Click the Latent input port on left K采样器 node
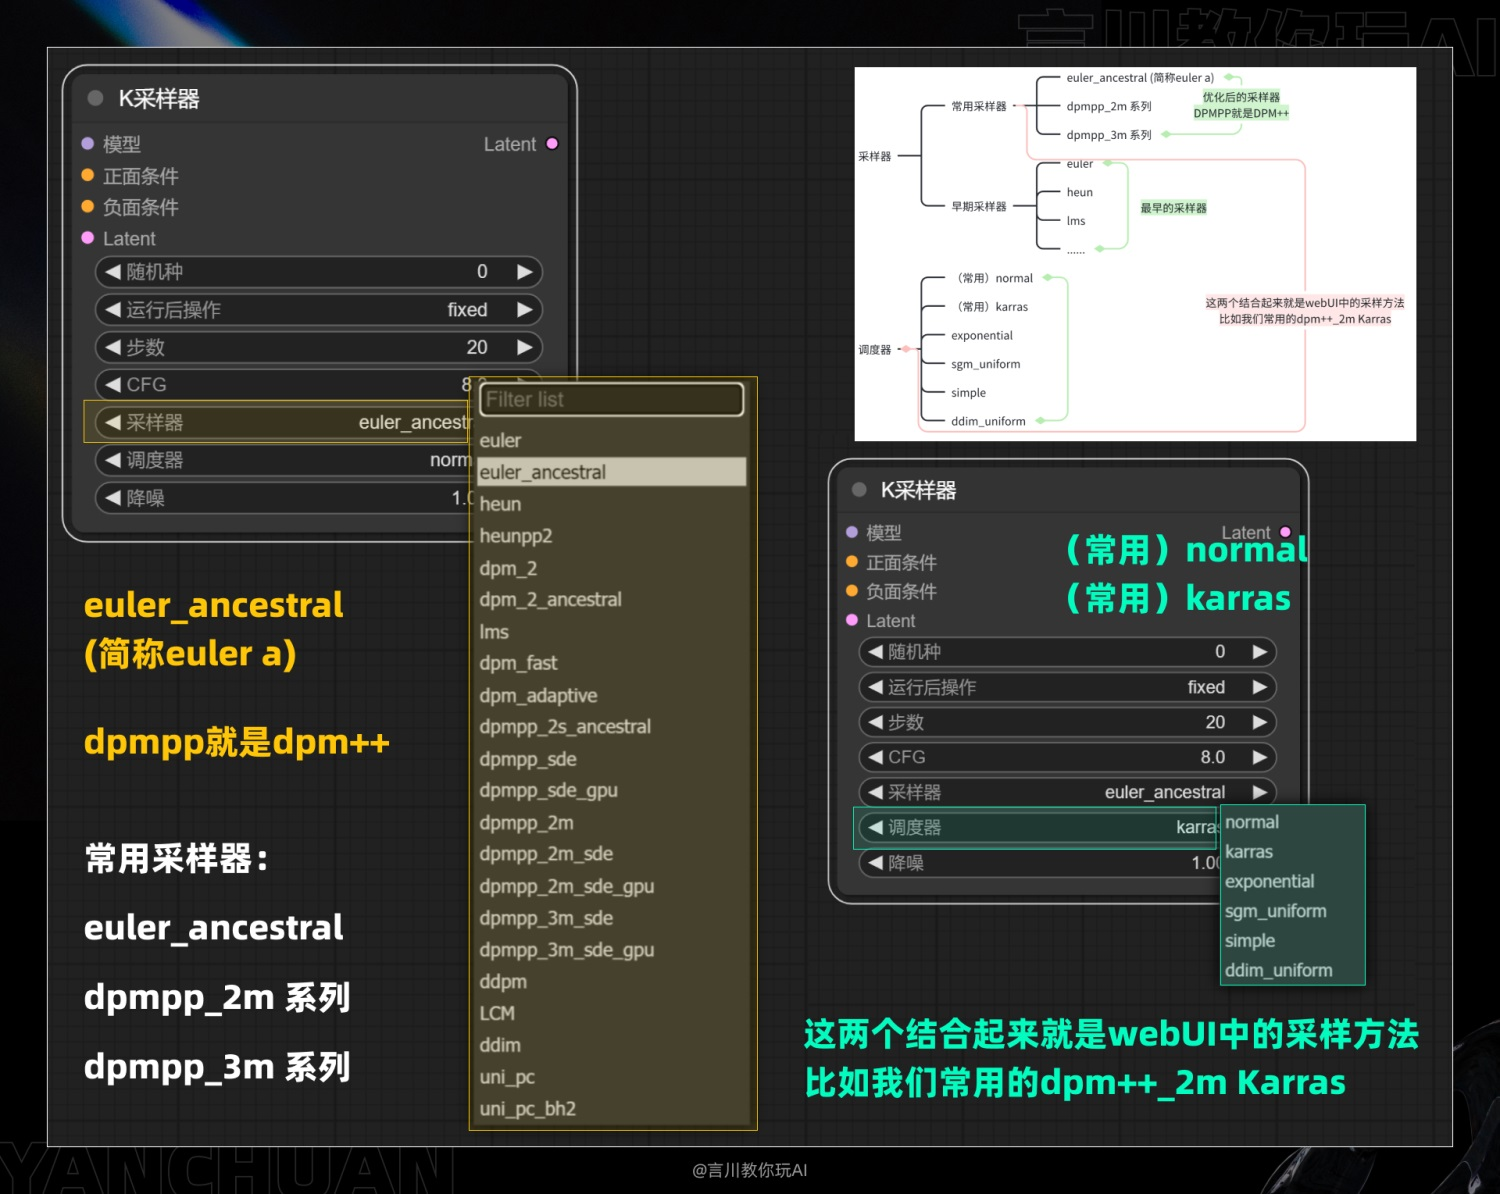The width and height of the screenshot is (1500, 1194). tap(88, 238)
